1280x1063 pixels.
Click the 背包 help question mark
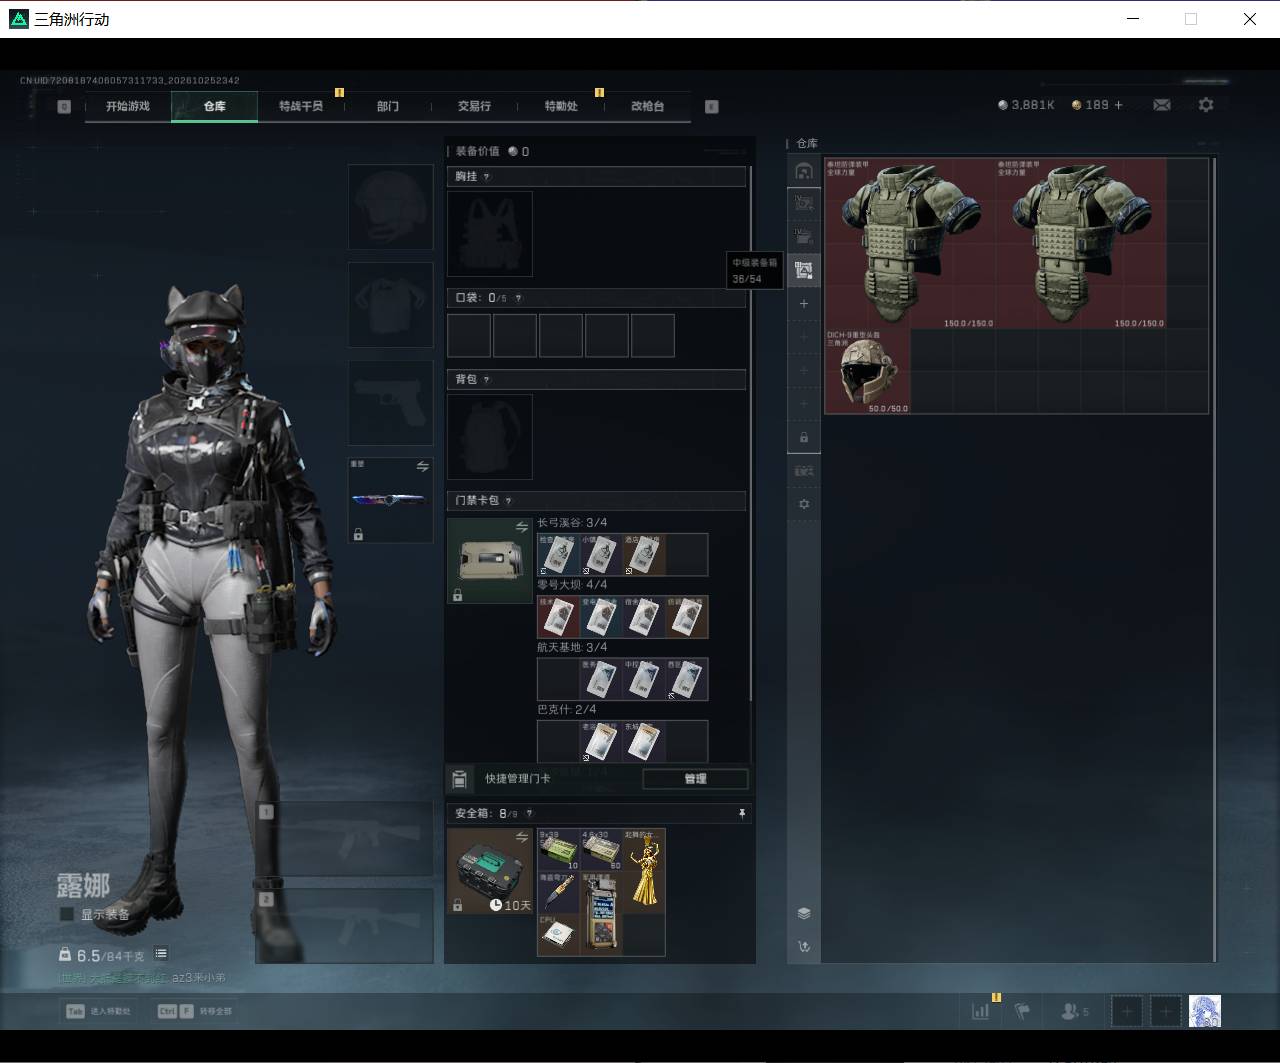487,380
